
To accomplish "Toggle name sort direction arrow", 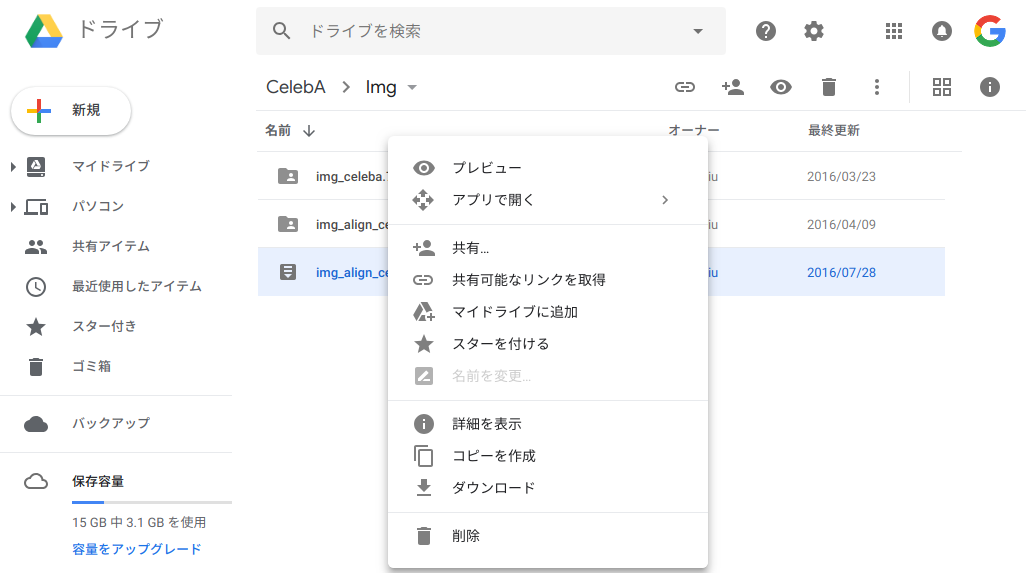I will [309, 131].
